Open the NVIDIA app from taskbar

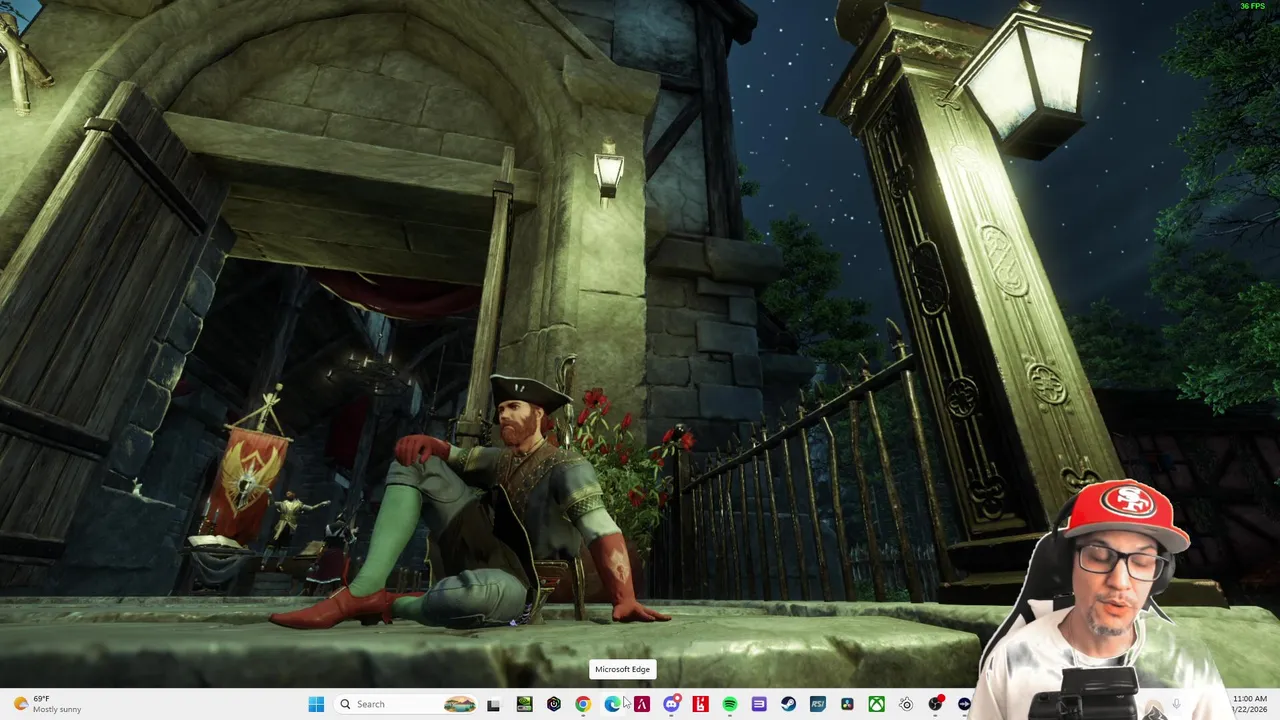(x=524, y=704)
